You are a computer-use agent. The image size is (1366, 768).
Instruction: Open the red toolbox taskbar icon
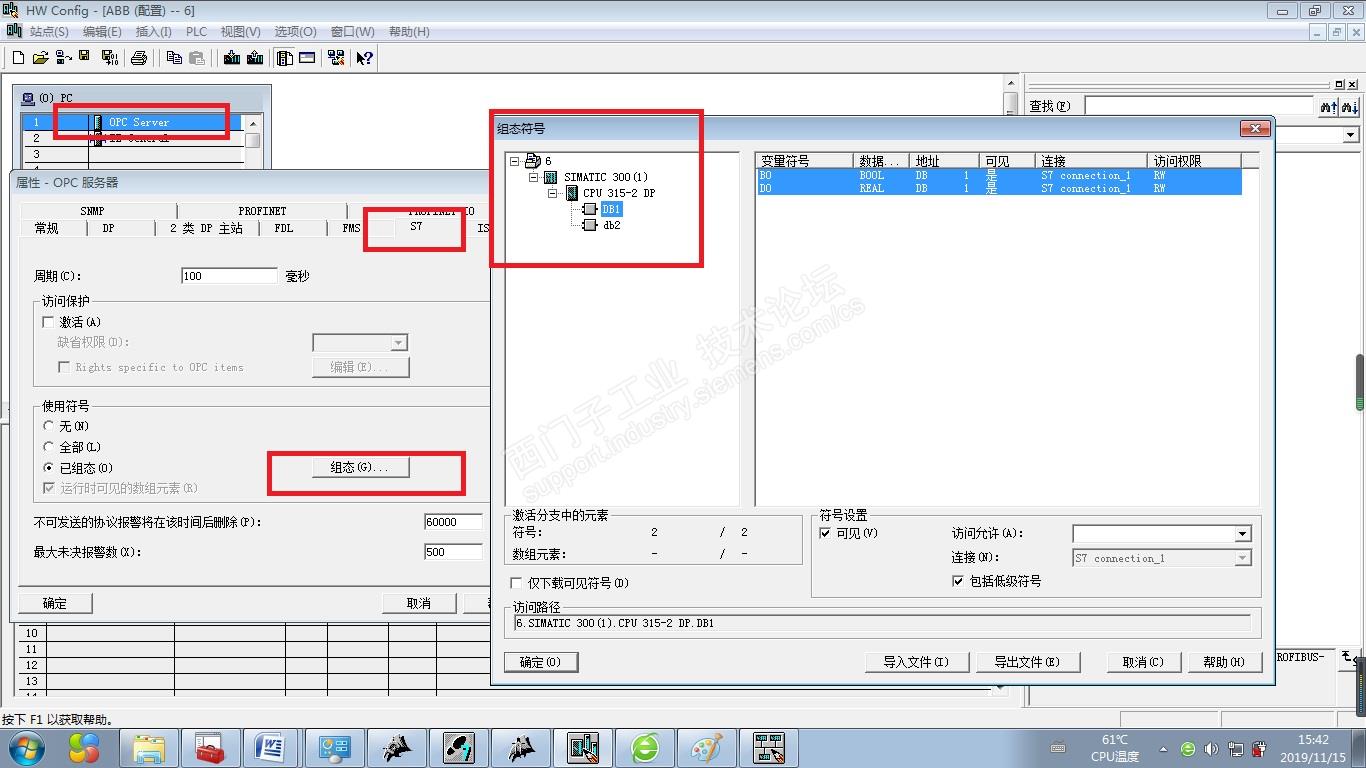pos(210,748)
